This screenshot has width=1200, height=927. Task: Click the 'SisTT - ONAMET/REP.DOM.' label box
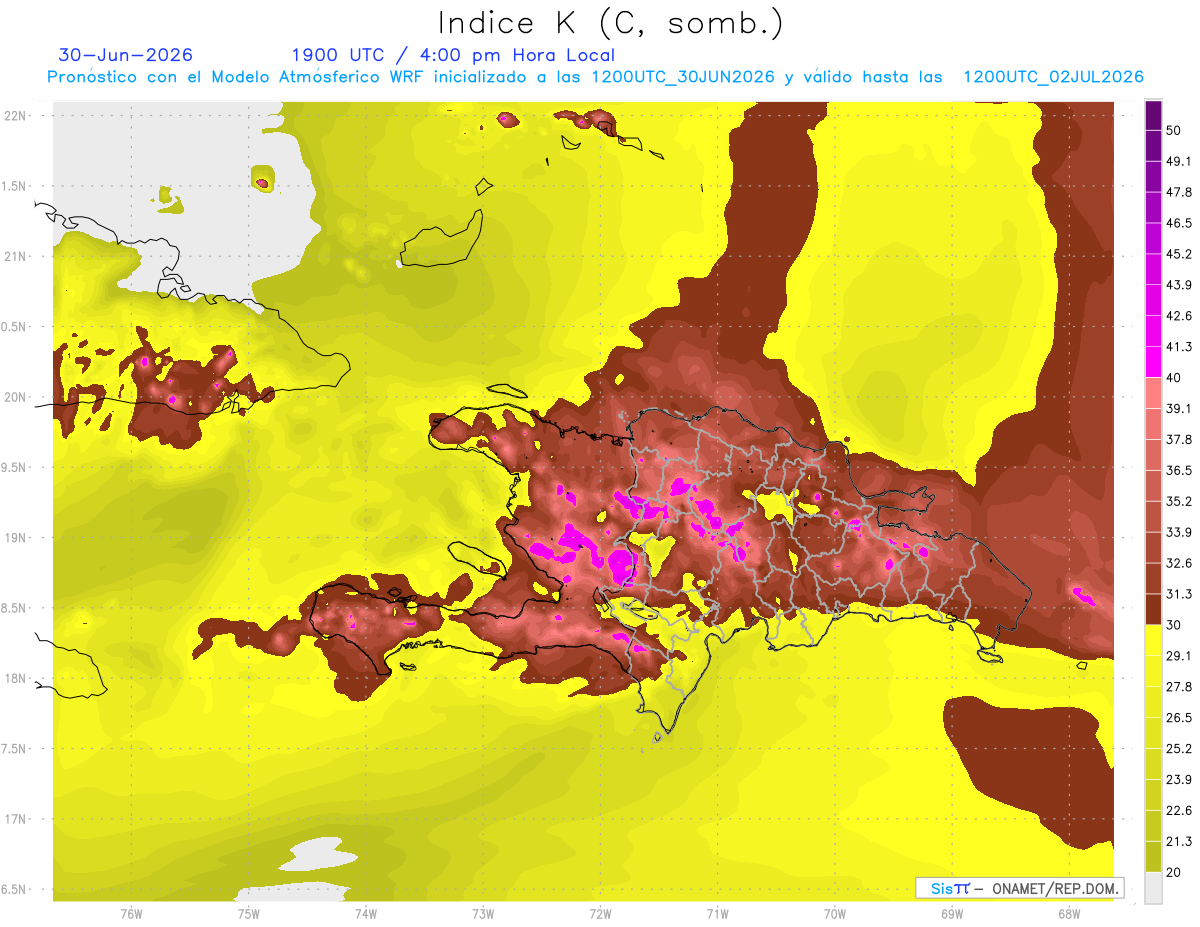1019,888
